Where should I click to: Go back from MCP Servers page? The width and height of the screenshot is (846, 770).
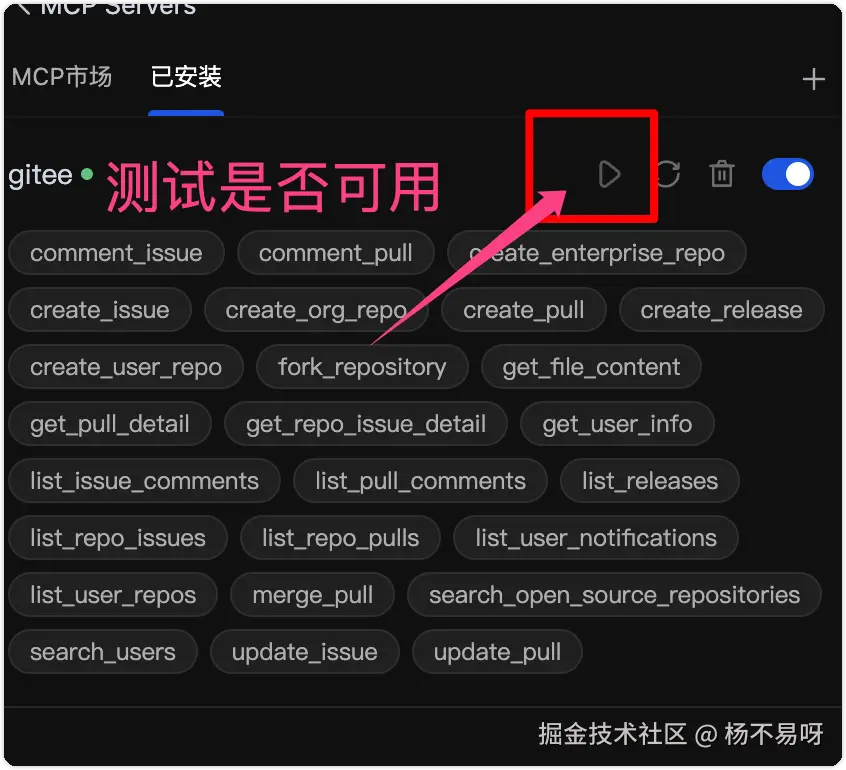pyautogui.click(x=24, y=9)
